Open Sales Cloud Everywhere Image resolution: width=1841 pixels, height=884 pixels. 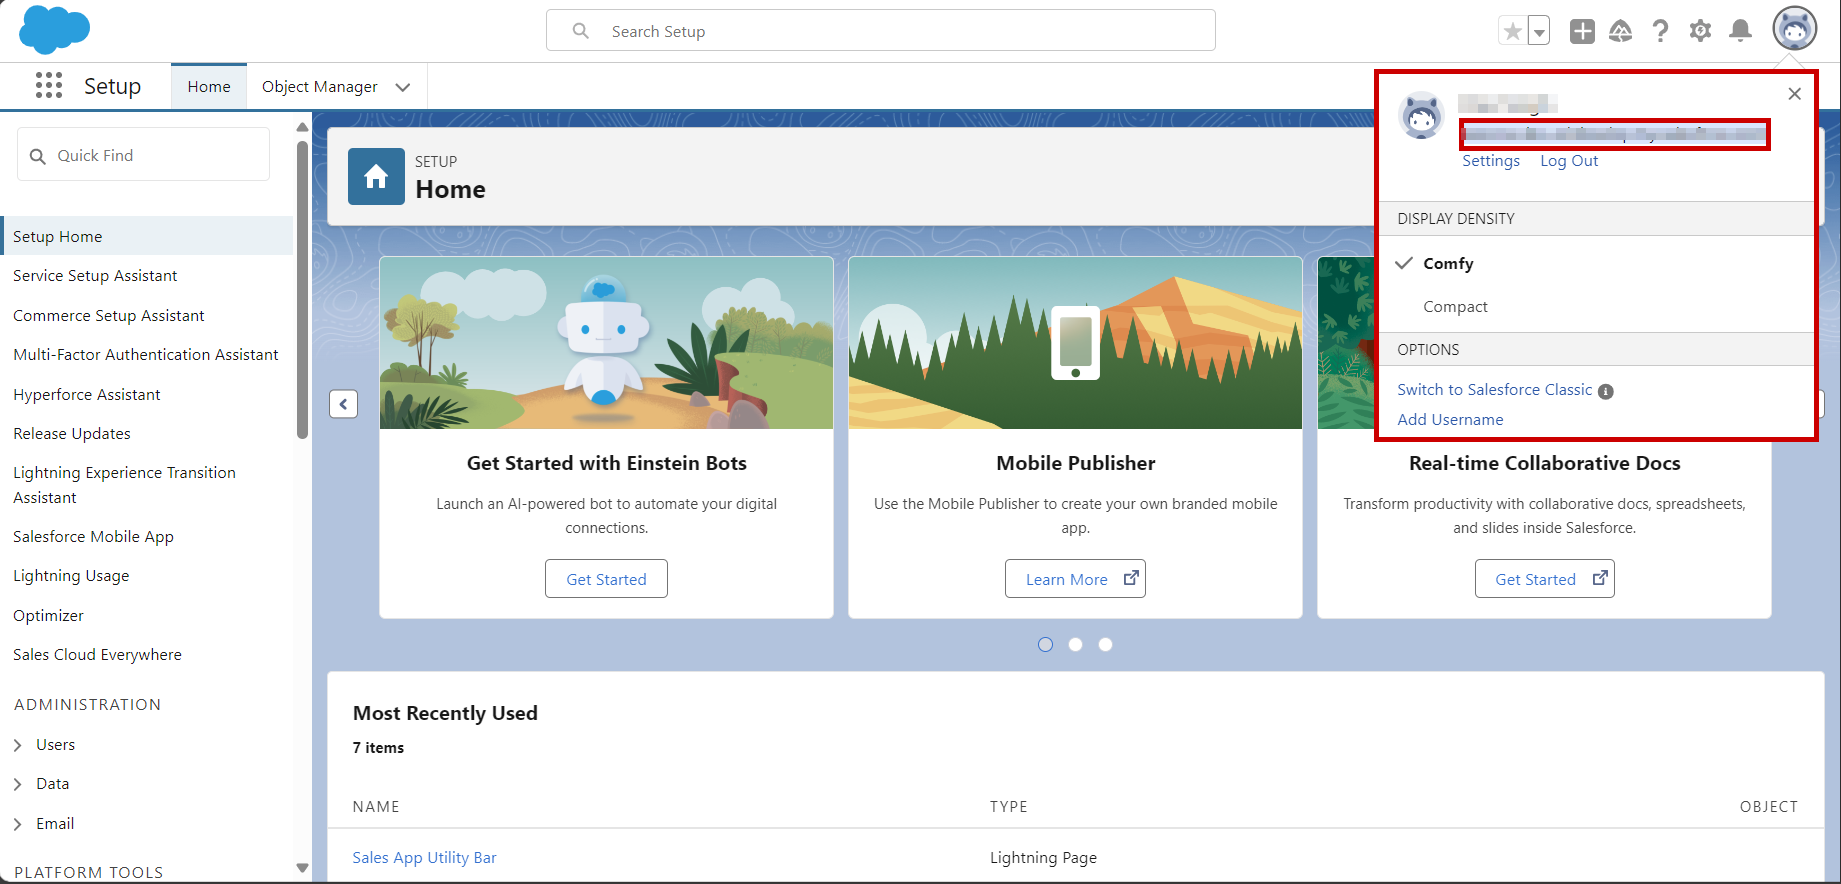[97, 655]
